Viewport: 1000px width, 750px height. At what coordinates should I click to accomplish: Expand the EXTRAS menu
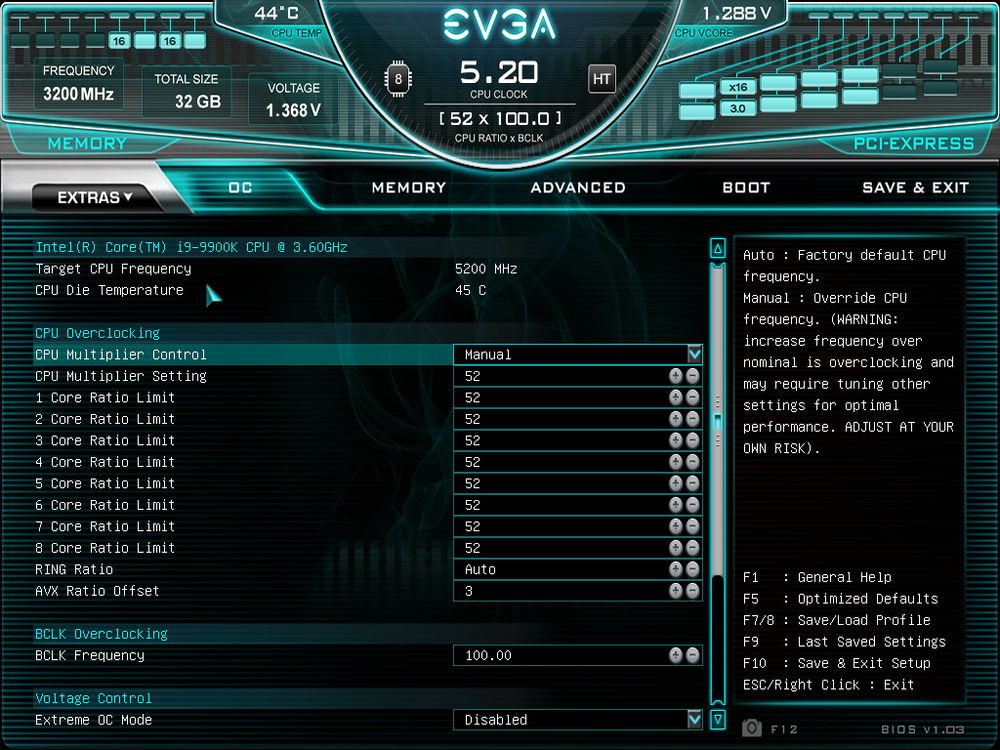tap(95, 198)
